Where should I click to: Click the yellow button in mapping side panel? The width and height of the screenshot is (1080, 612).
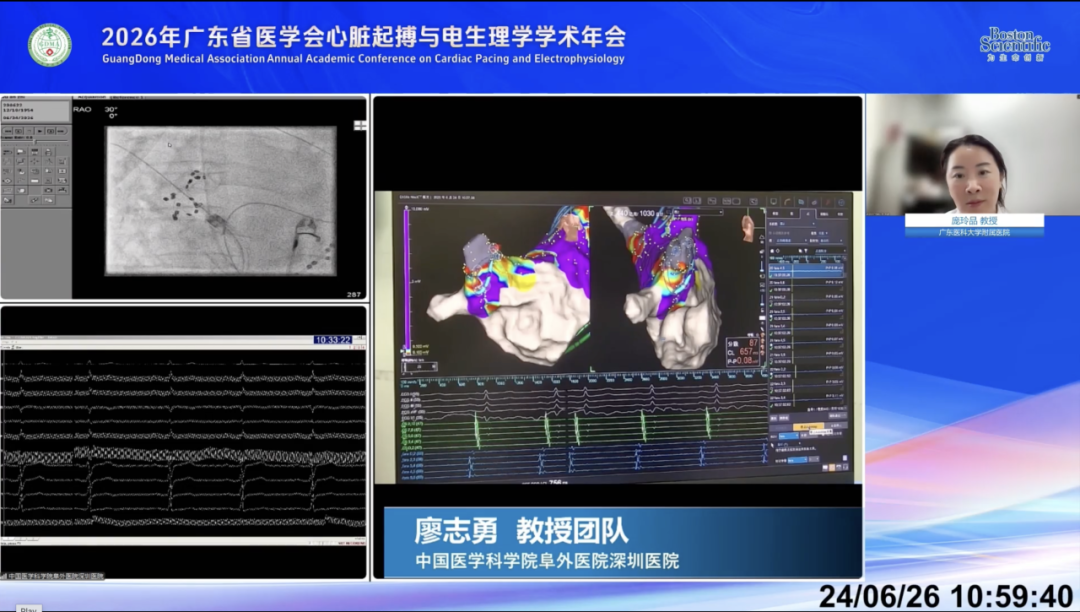click(x=809, y=427)
